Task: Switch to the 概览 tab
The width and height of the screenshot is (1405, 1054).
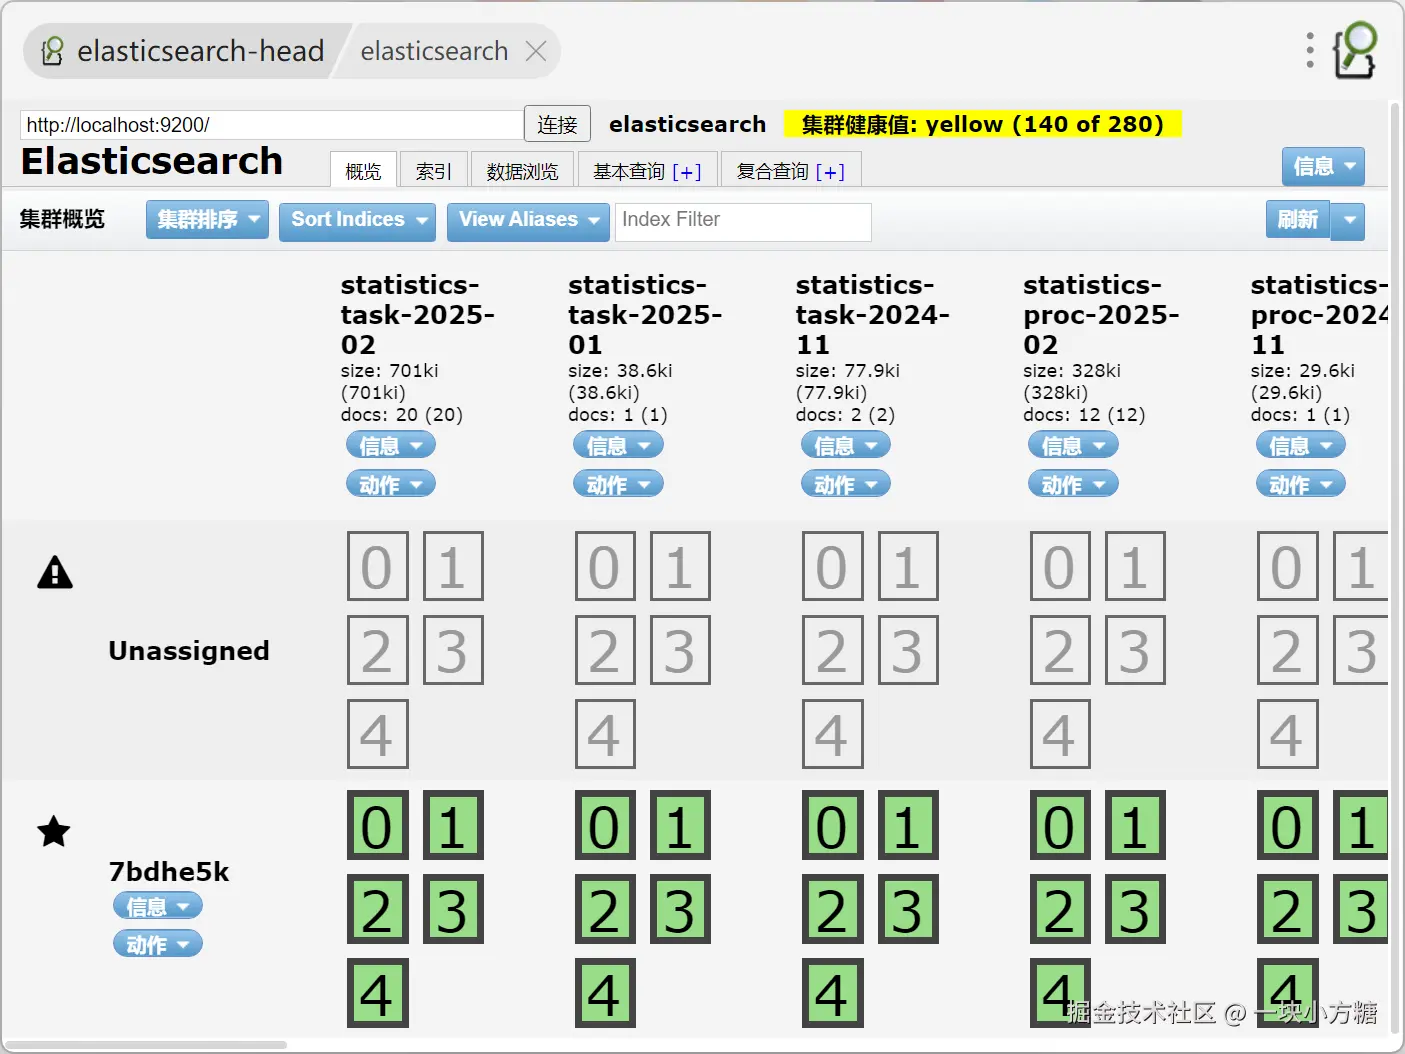Action: (363, 171)
